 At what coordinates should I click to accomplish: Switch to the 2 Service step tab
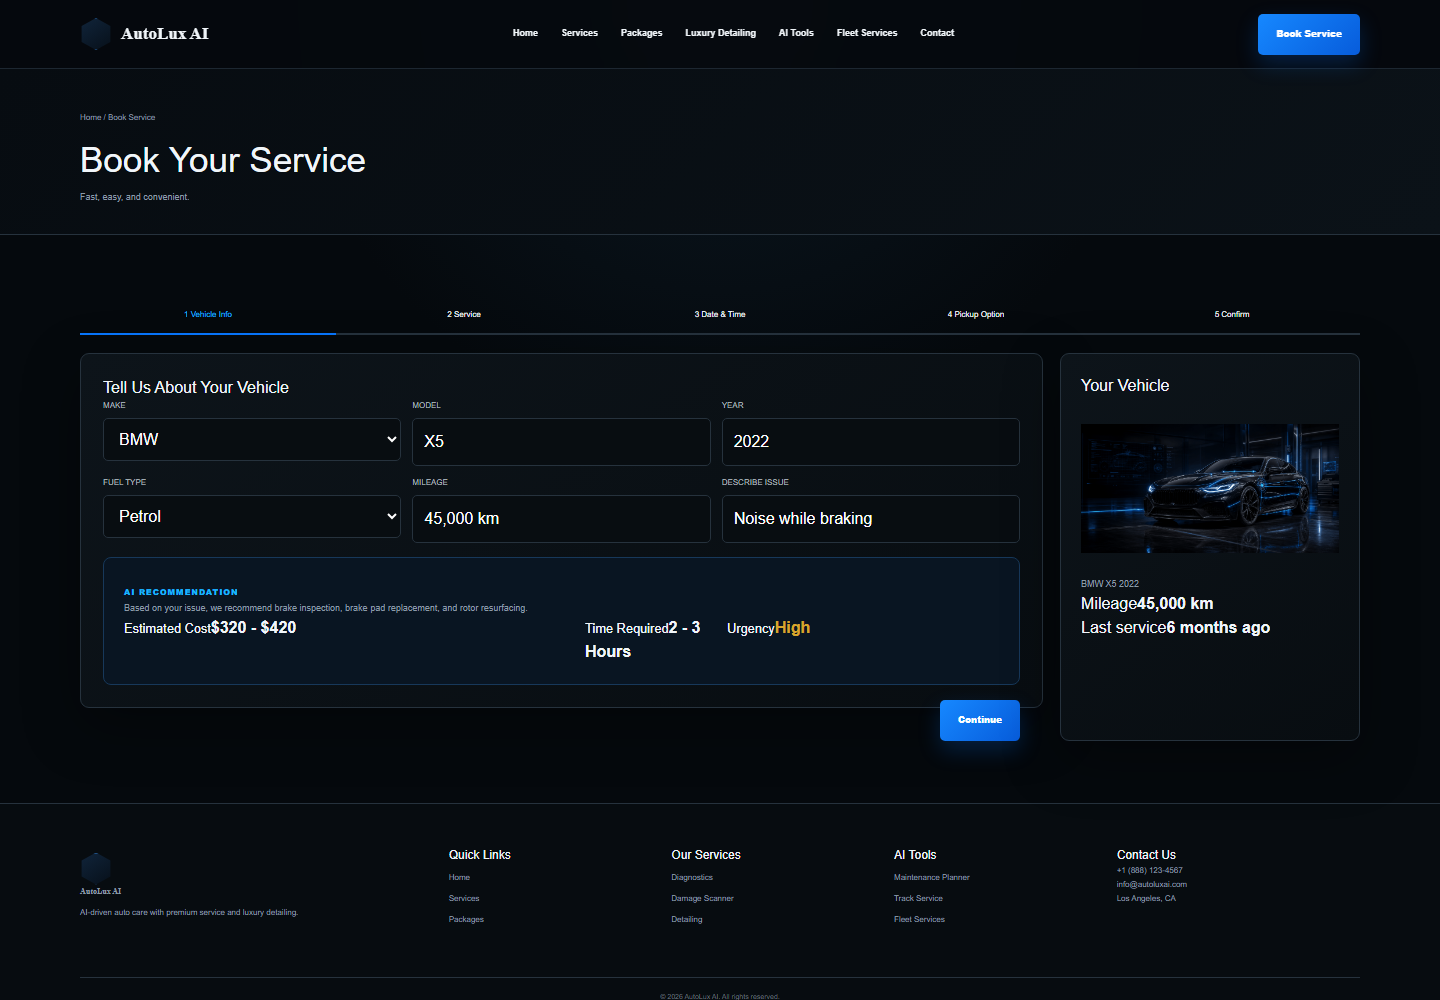point(464,314)
